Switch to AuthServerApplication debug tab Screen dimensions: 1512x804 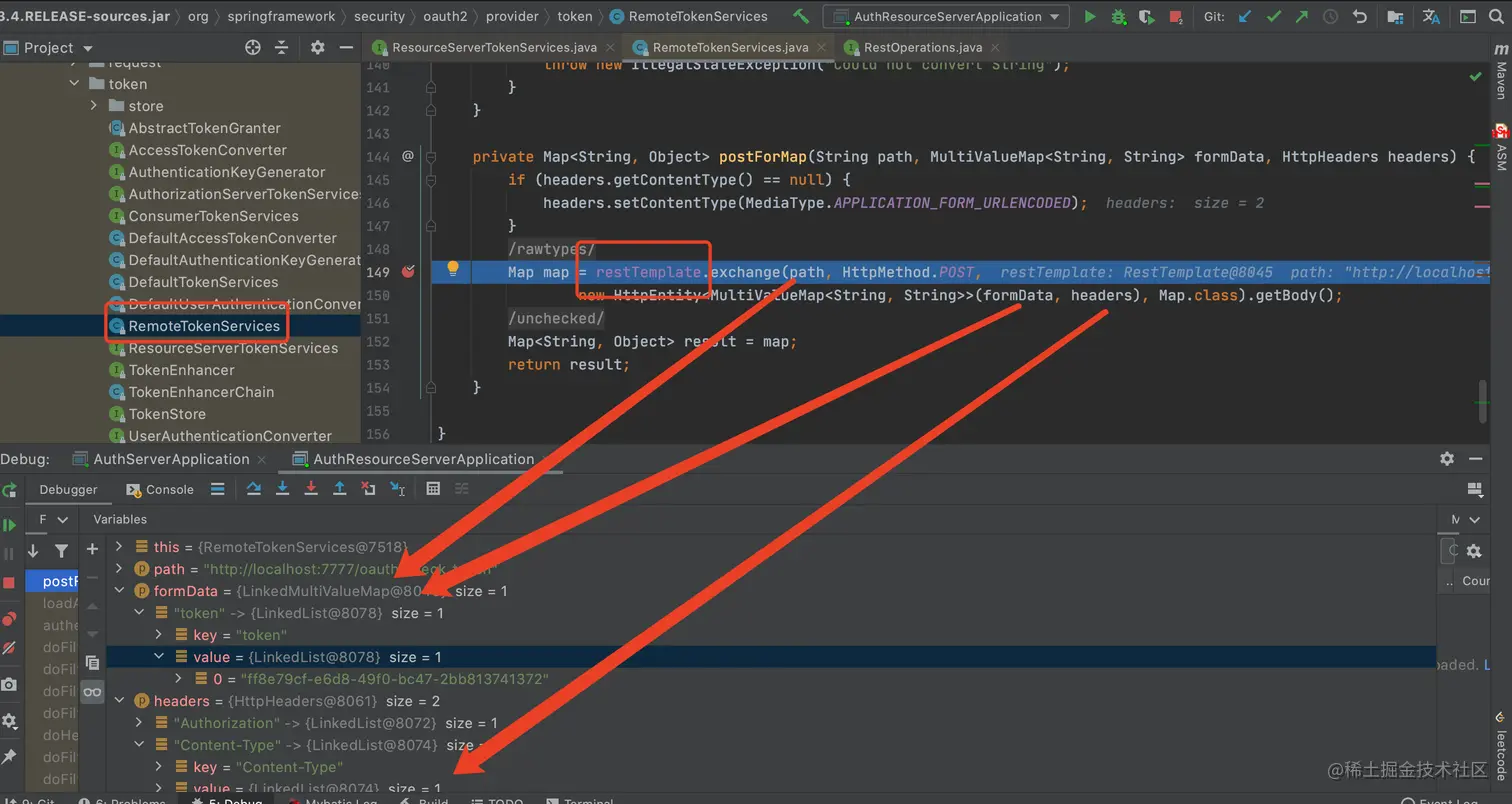click(x=171, y=459)
